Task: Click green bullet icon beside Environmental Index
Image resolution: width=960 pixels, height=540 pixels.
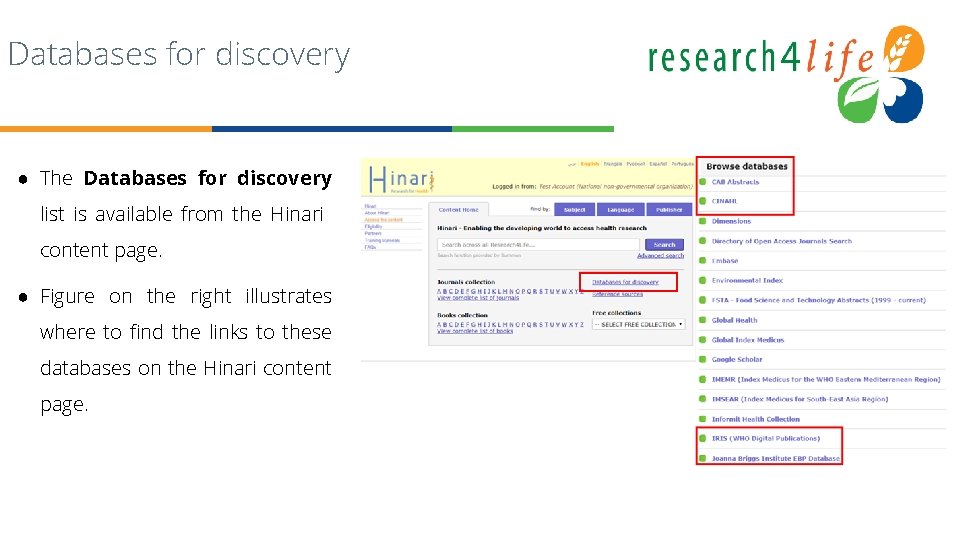Action: 703,280
